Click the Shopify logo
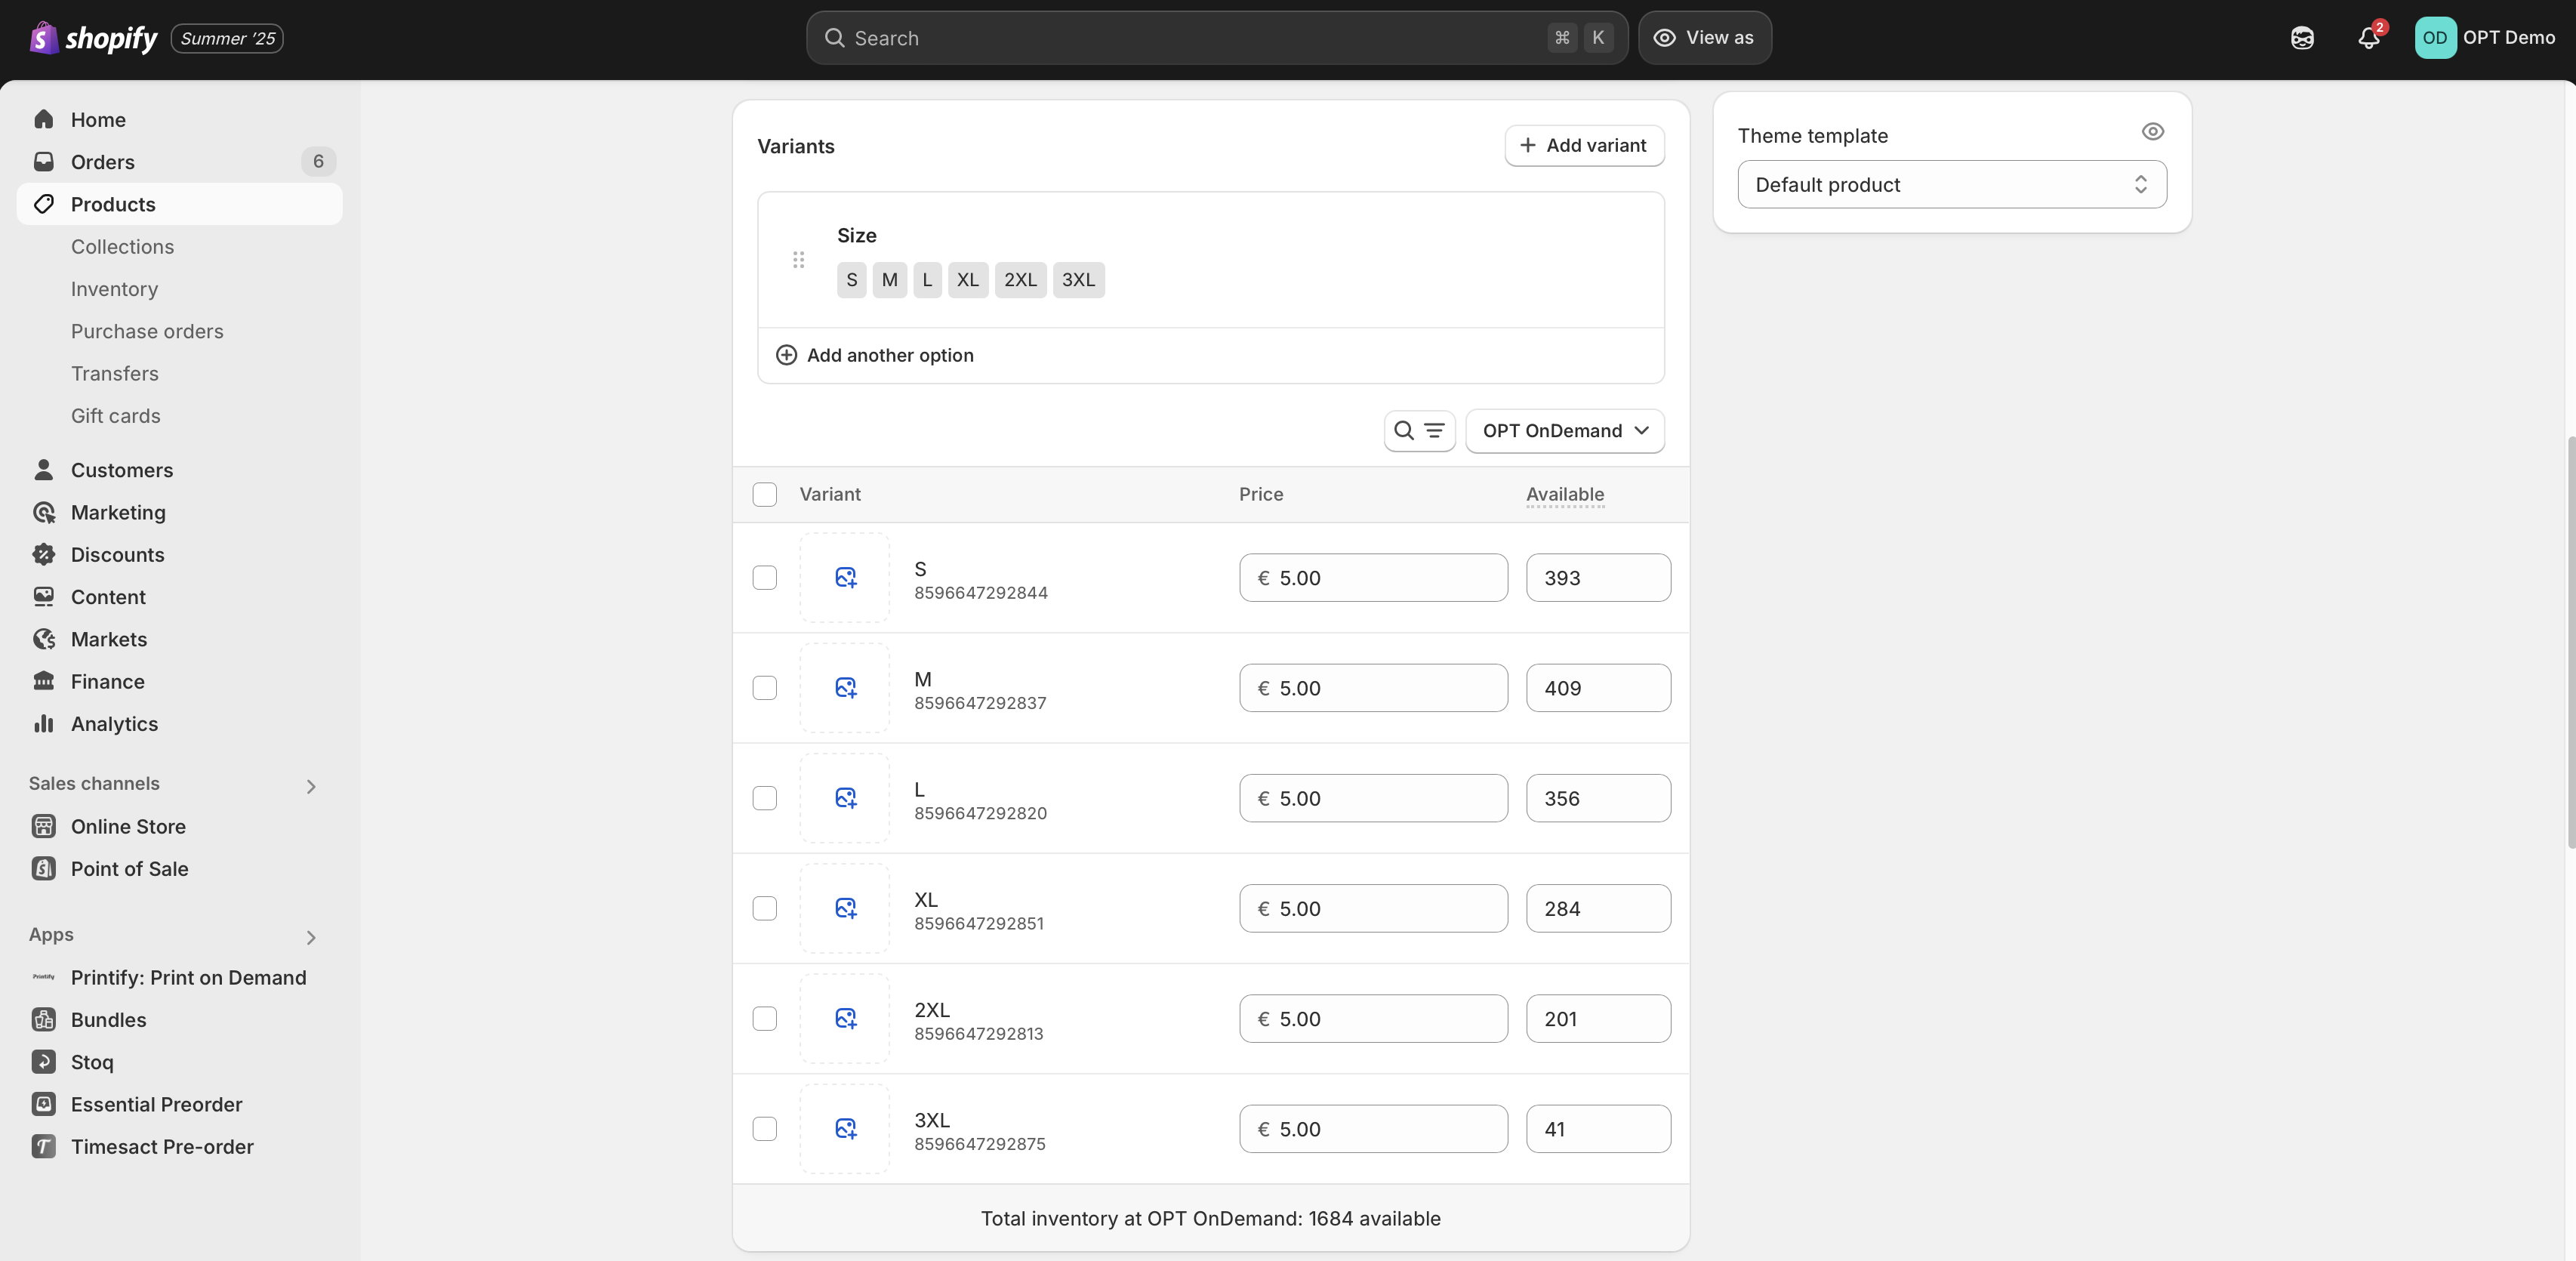Viewport: 2576px width, 1261px height. point(94,38)
